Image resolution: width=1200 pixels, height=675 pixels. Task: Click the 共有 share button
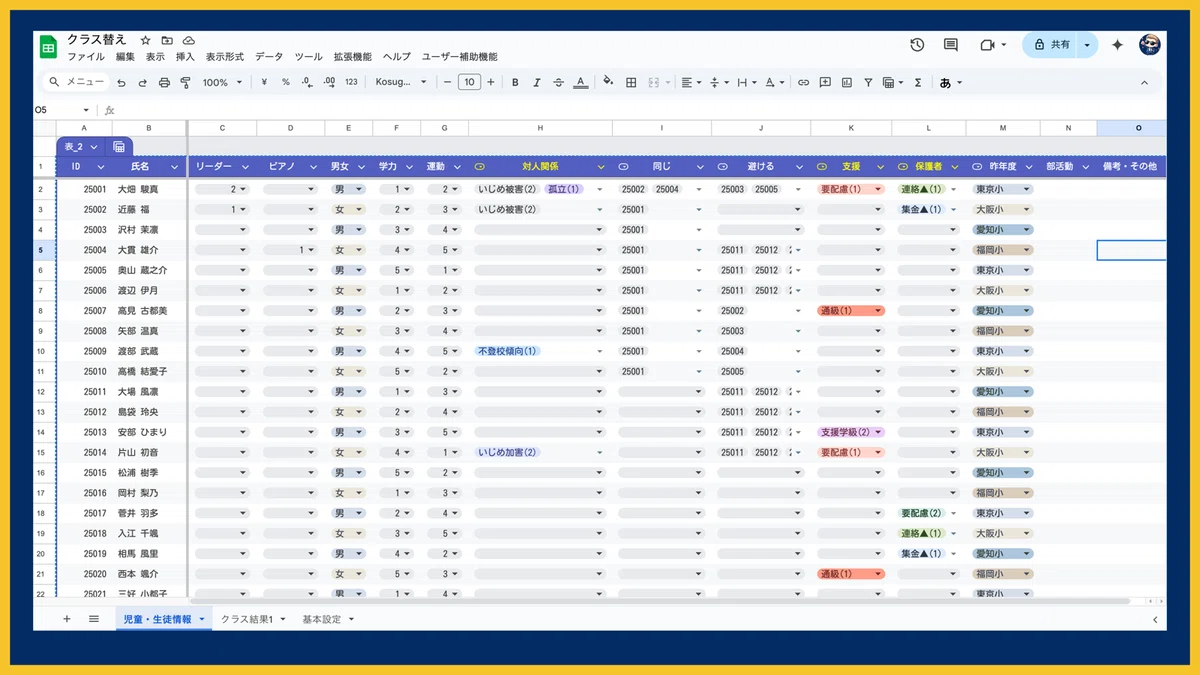point(1051,45)
